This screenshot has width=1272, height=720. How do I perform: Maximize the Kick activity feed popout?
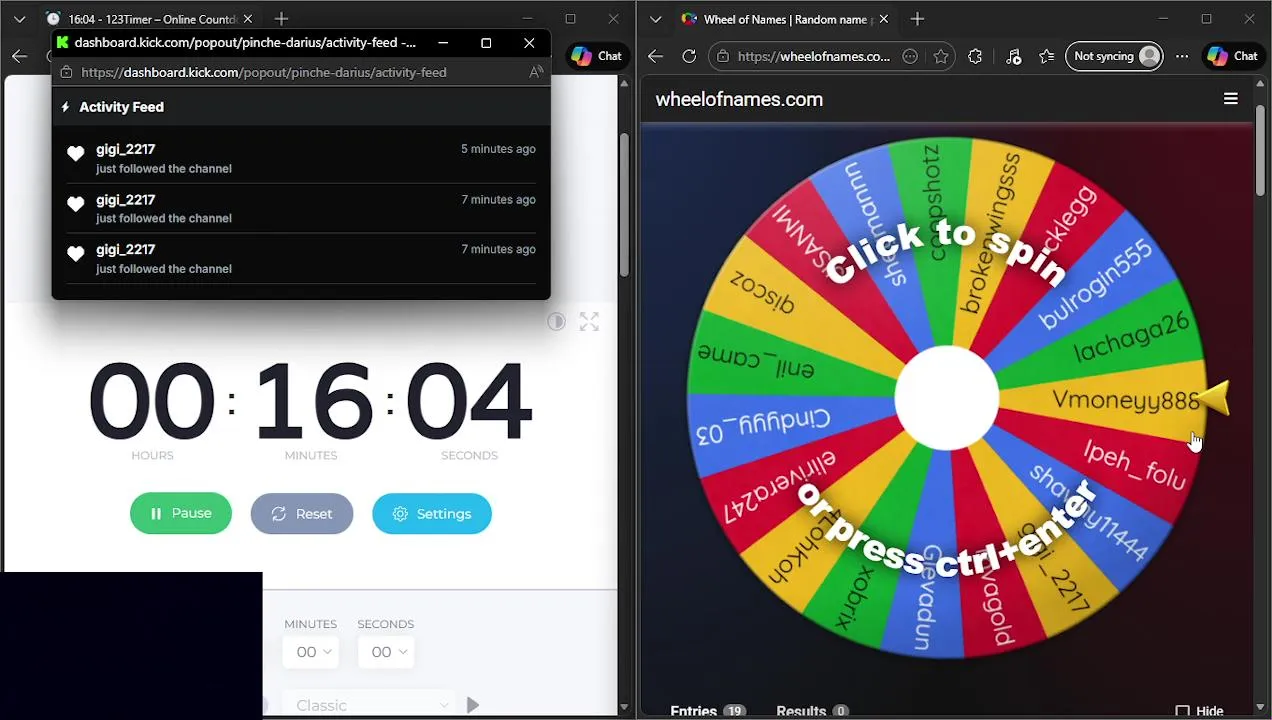click(x=486, y=43)
